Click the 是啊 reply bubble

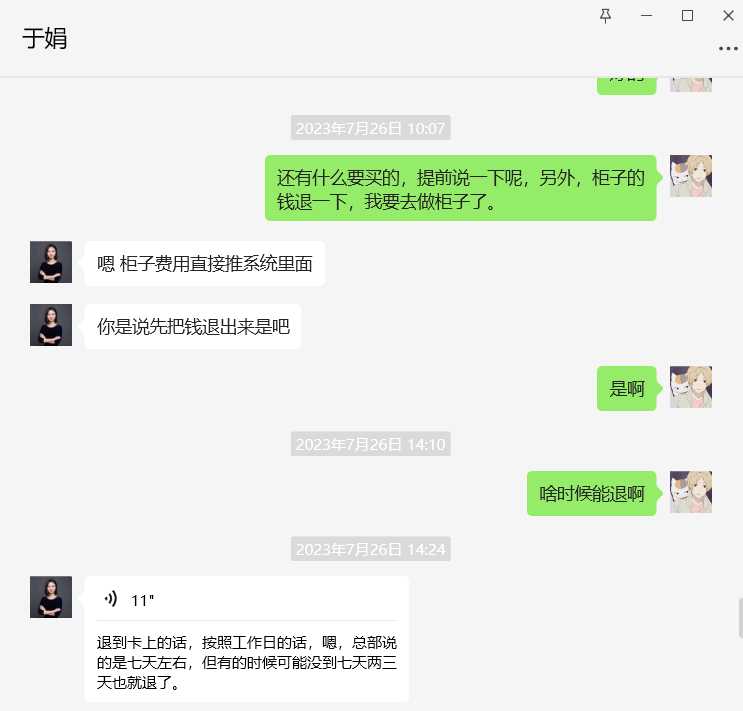tap(626, 389)
